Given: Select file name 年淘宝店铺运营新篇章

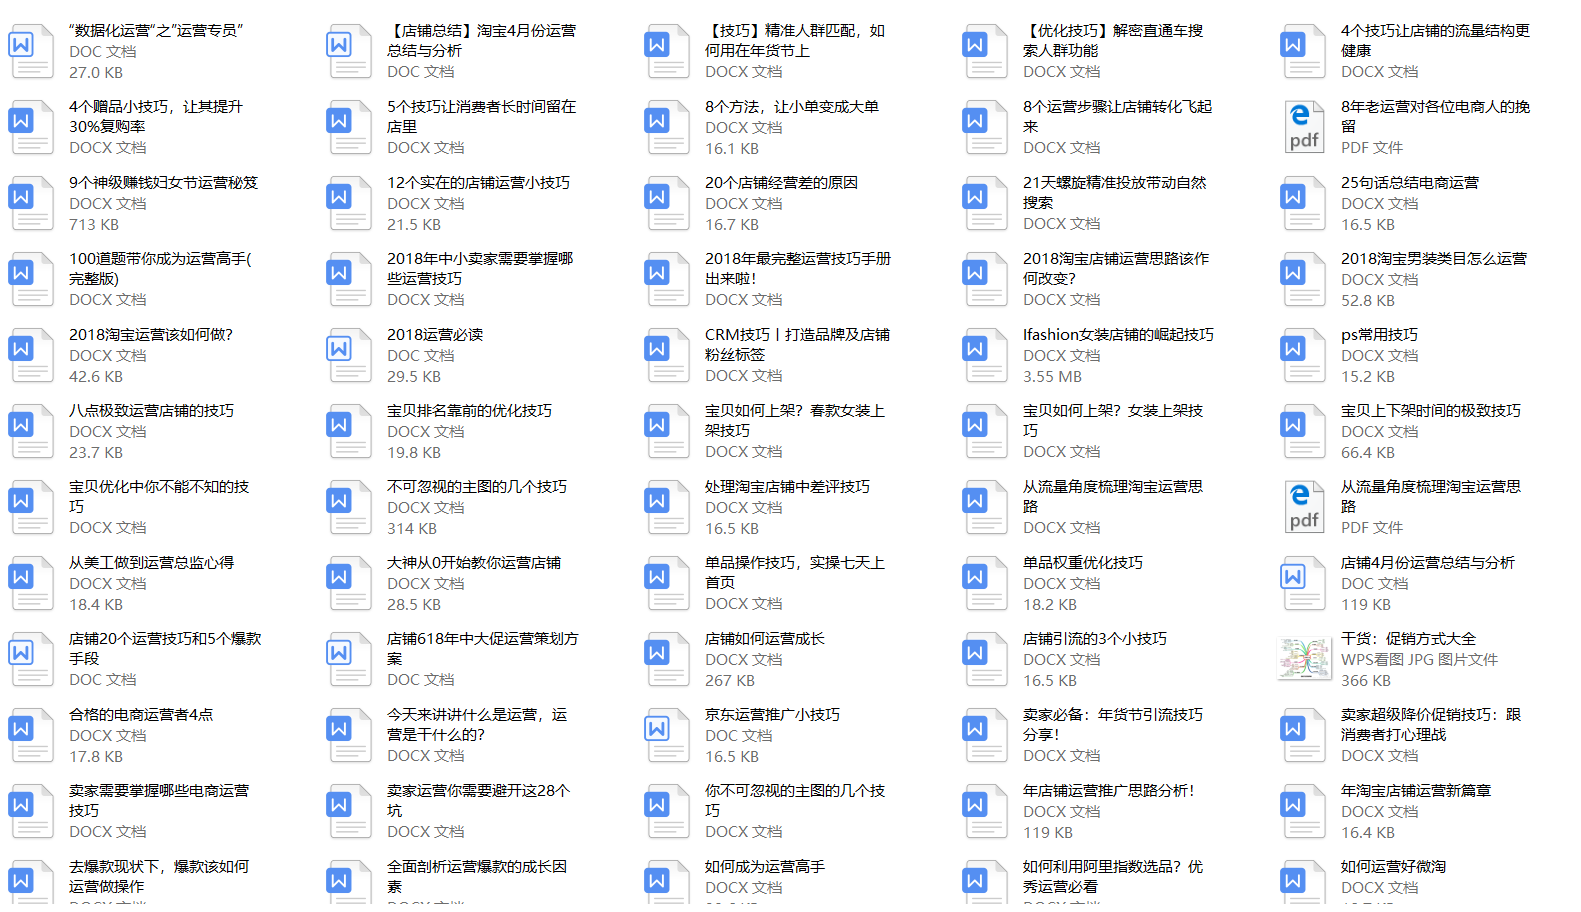Looking at the screenshot, I should point(1416,790).
